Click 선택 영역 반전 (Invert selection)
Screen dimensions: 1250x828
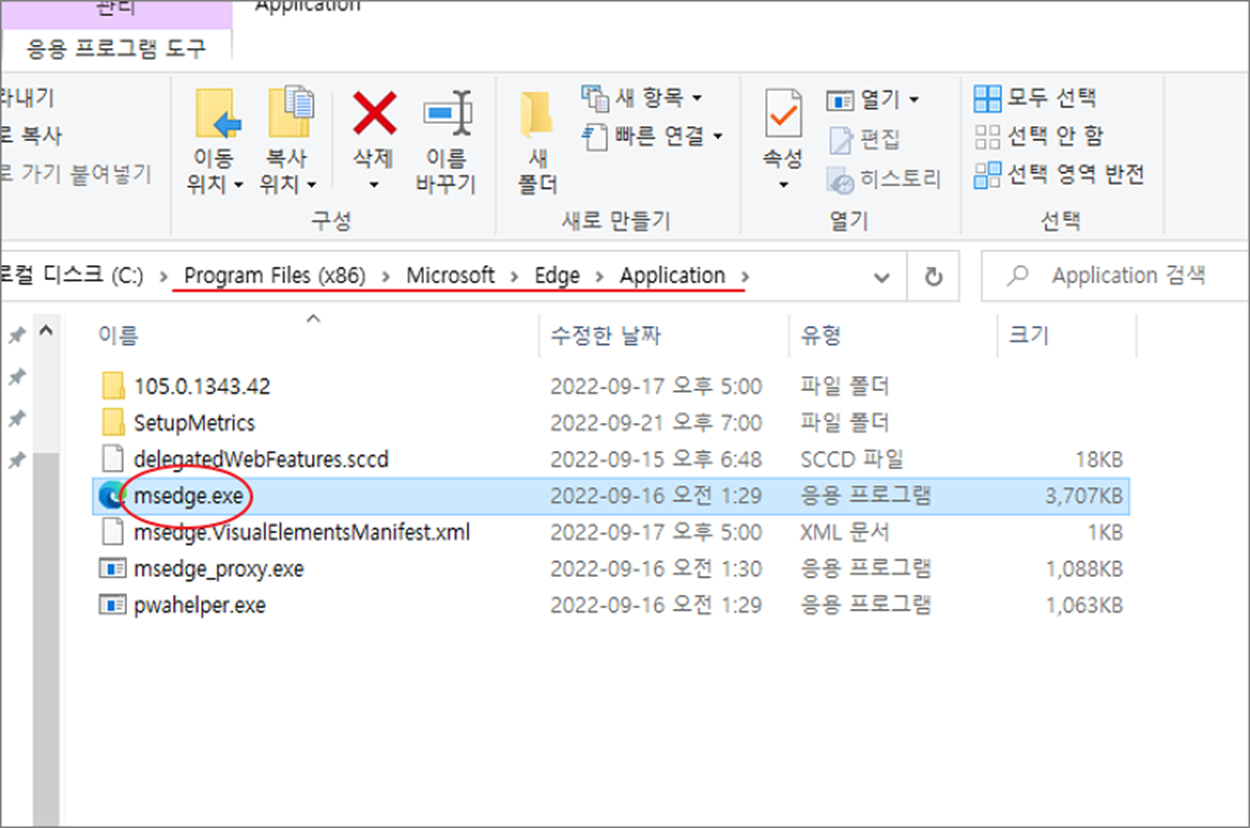[1059, 175]
